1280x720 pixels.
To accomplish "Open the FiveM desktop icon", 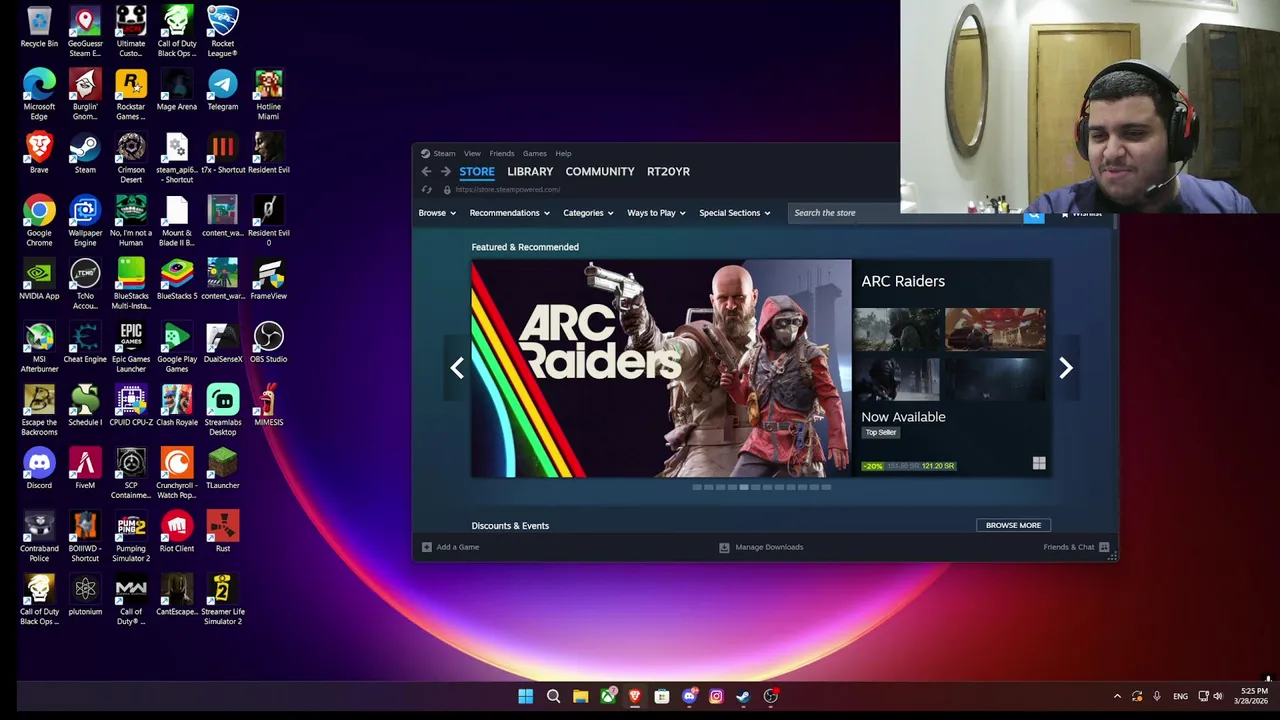I will 85,468.
